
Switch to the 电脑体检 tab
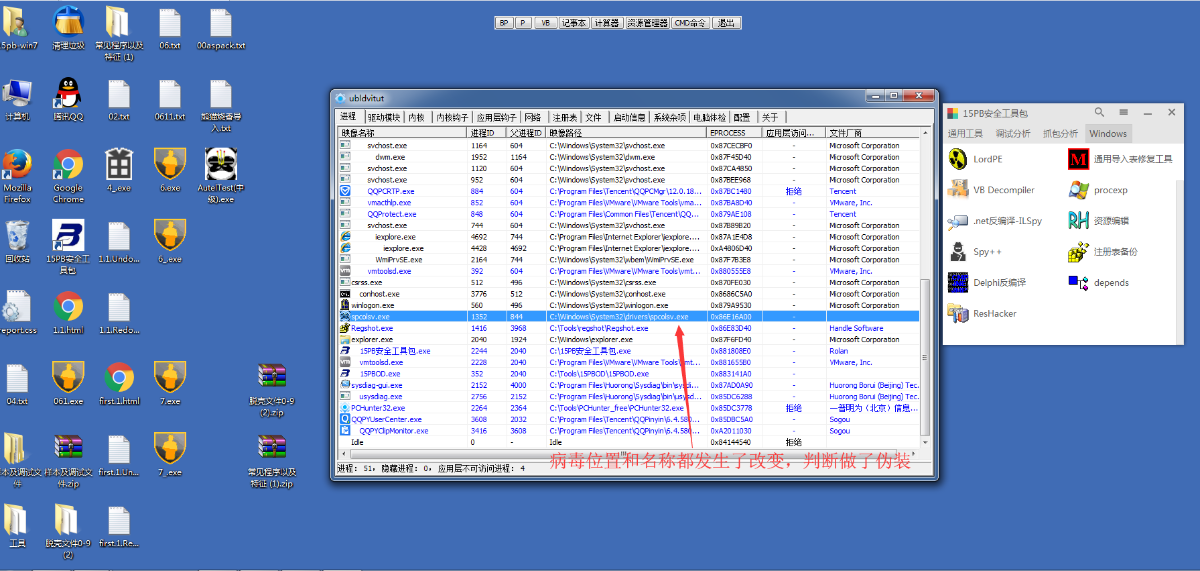[x=710, y=117]
